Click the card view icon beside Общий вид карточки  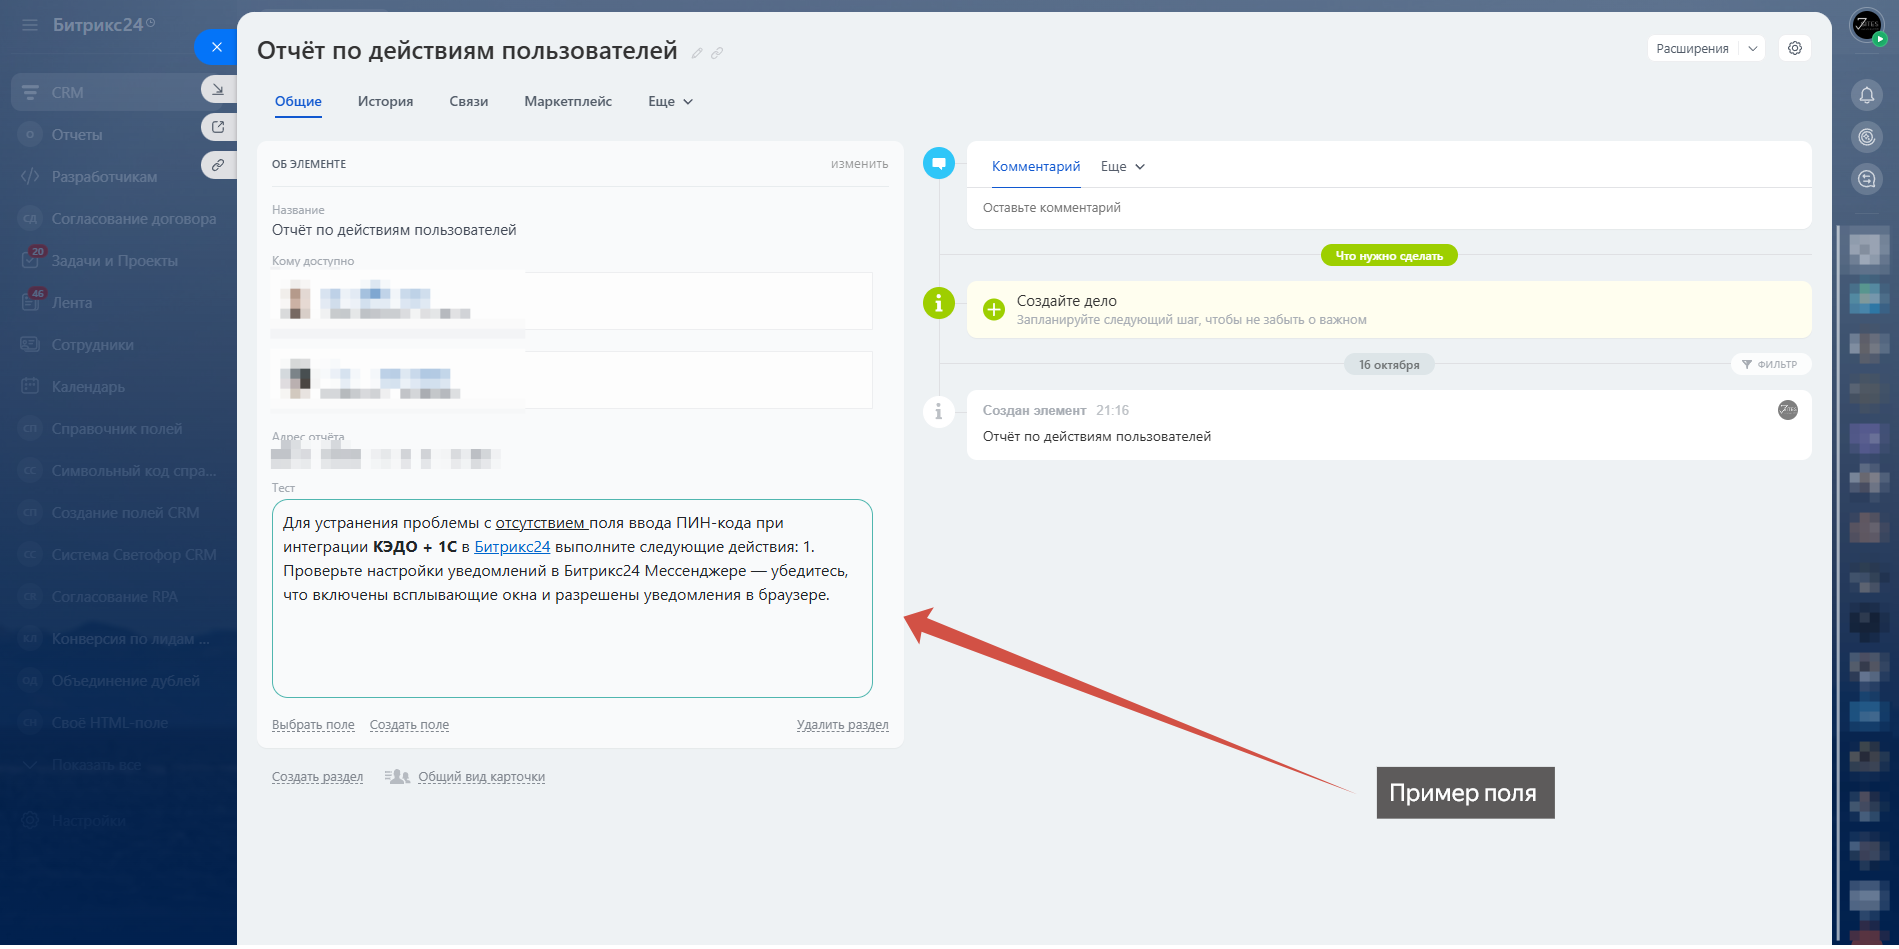398,777
